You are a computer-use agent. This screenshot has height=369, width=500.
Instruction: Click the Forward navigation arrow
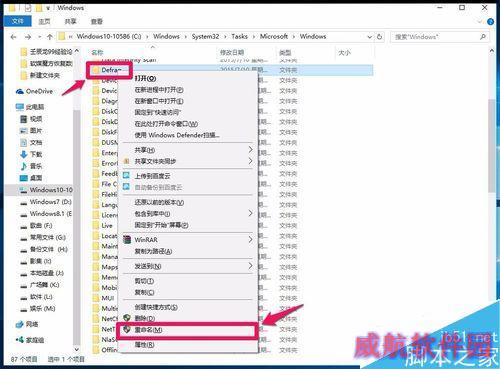pyautogui.click(x=28, y=37)
